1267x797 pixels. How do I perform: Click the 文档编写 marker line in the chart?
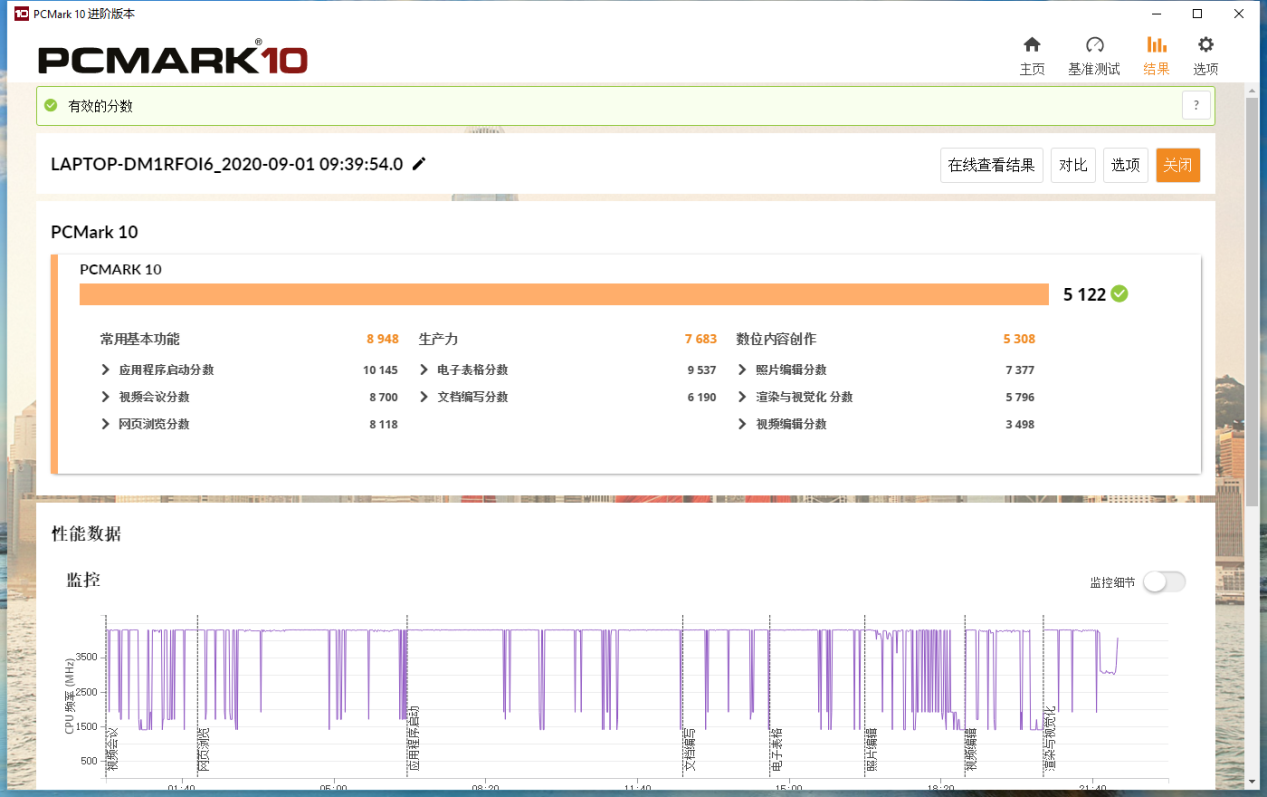click(x=682, y=695)
